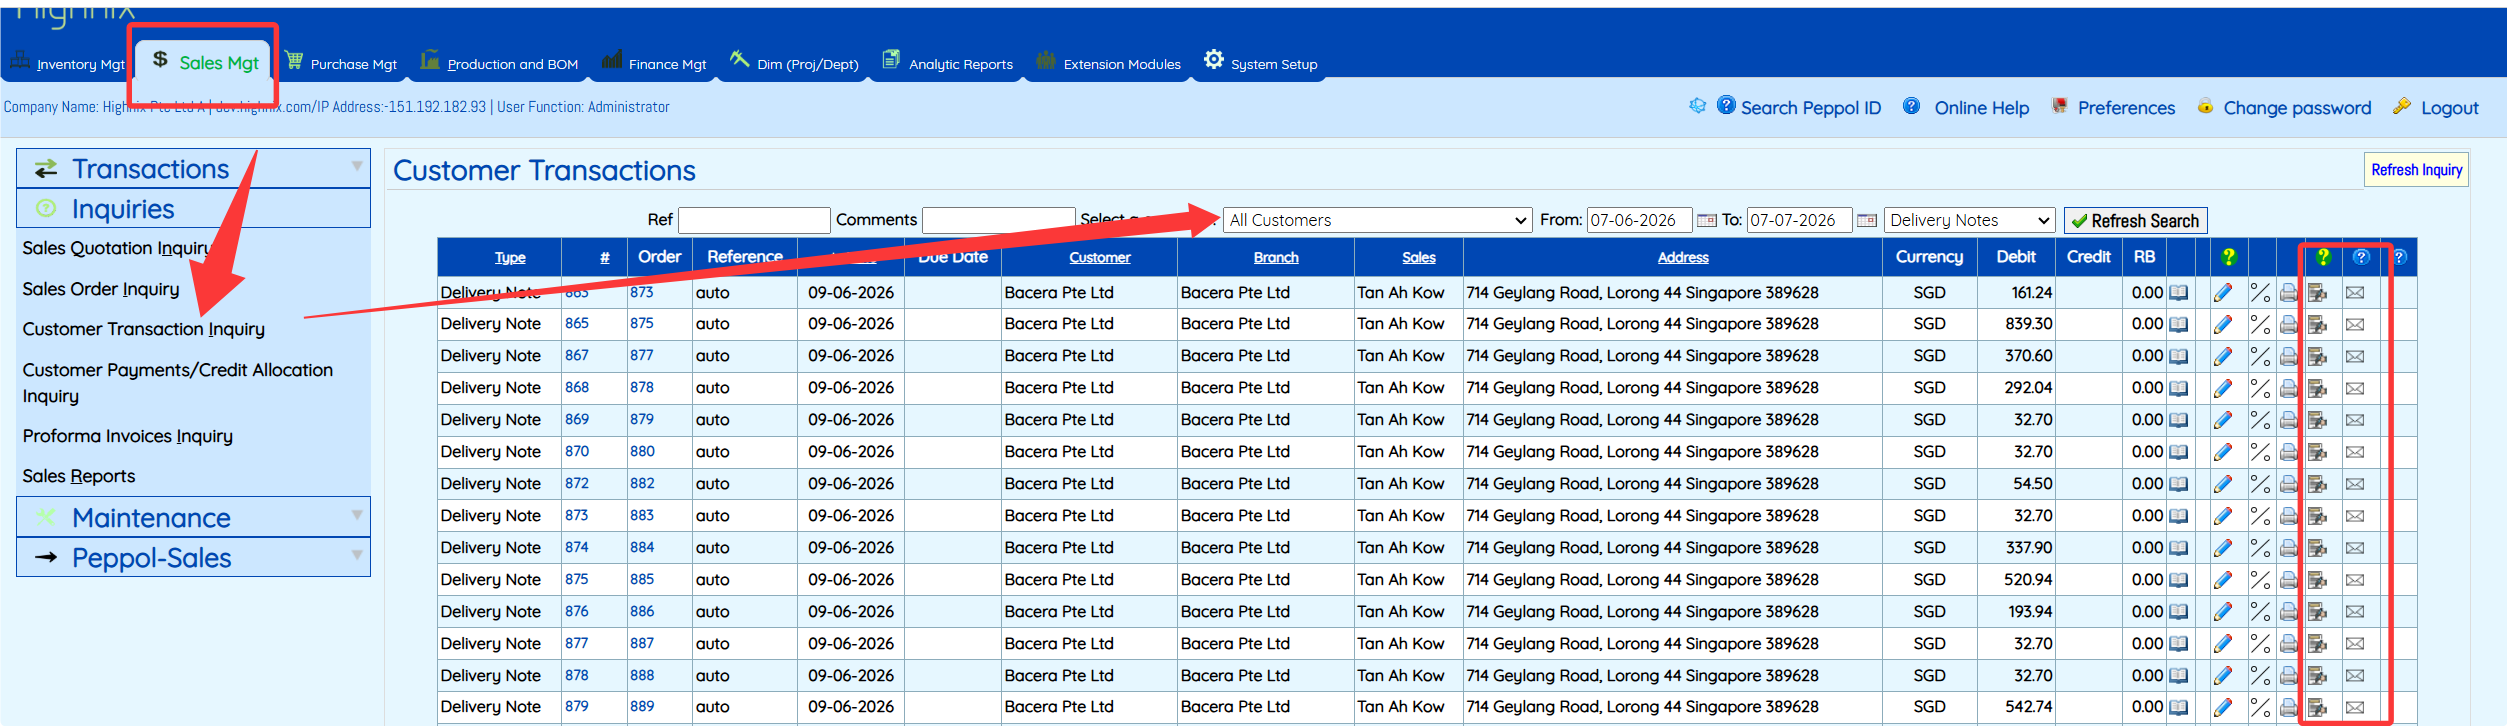This screenshot has width=2507, height=726.
Task: Open To date calendar picker icon
Action: tap(1866, 220)
